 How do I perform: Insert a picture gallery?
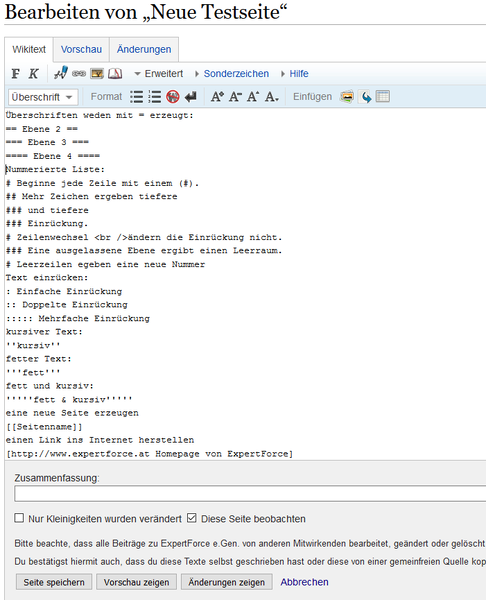pyautogui.click(x=347, y=97)
